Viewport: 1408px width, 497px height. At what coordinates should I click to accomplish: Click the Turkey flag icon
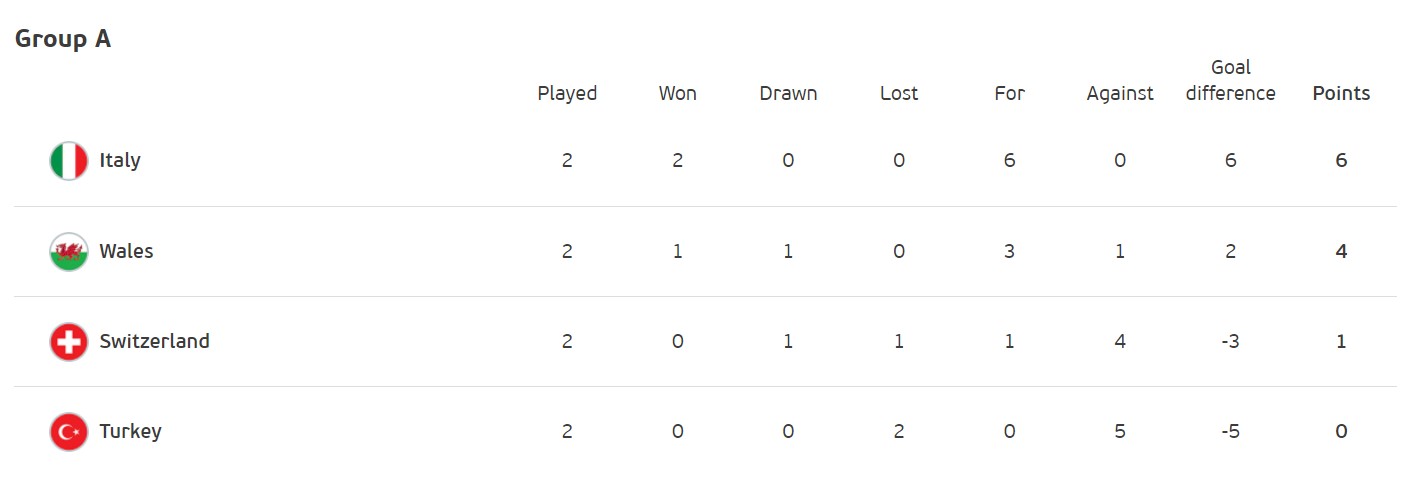[69, 432]
